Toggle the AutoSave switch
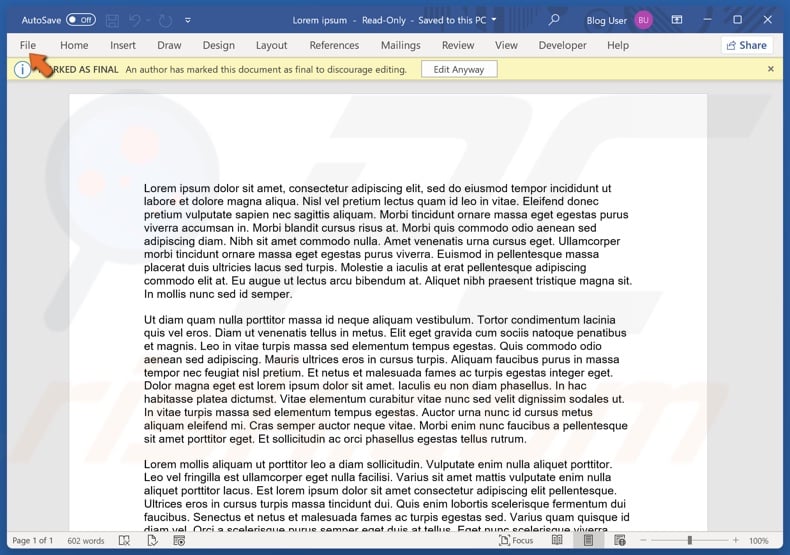This screenshot has height=555, width=790. pos(81,20)
